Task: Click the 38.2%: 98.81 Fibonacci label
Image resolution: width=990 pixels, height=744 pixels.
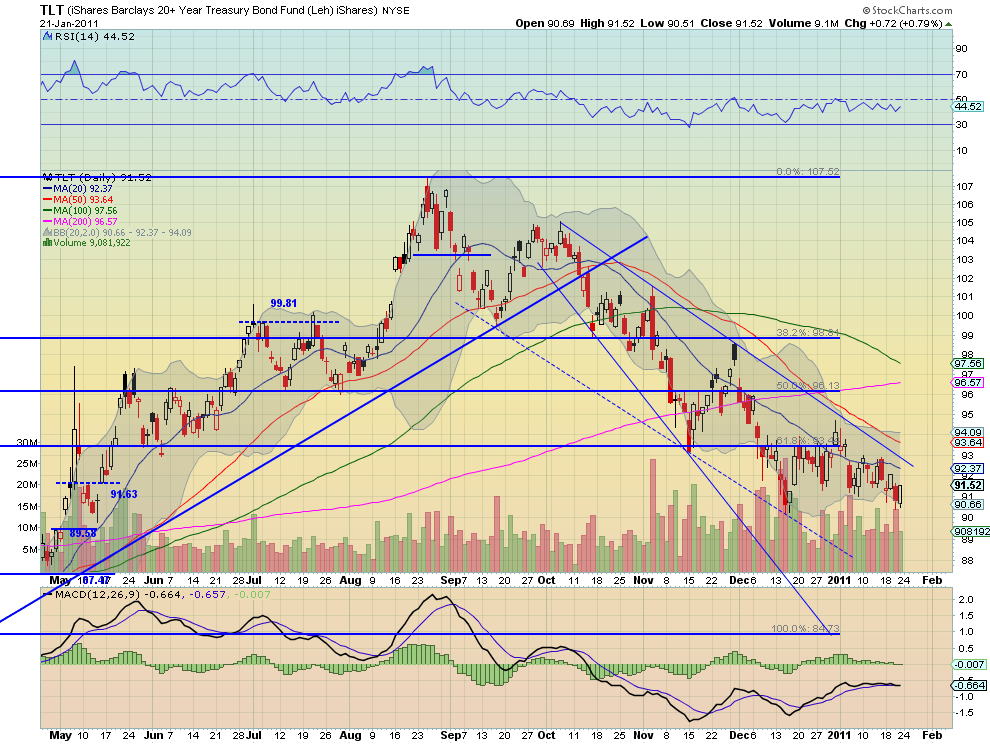Action: [808, 332]
